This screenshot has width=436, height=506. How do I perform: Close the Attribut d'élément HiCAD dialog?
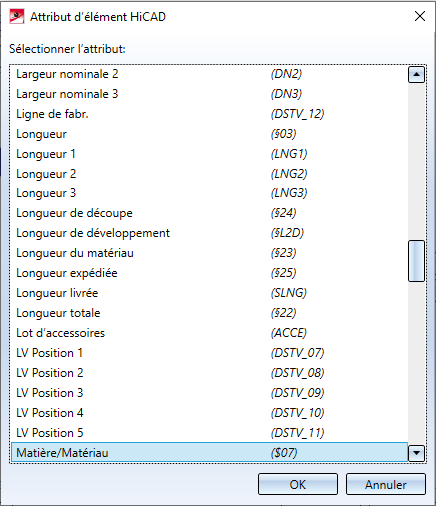(420, 16)
